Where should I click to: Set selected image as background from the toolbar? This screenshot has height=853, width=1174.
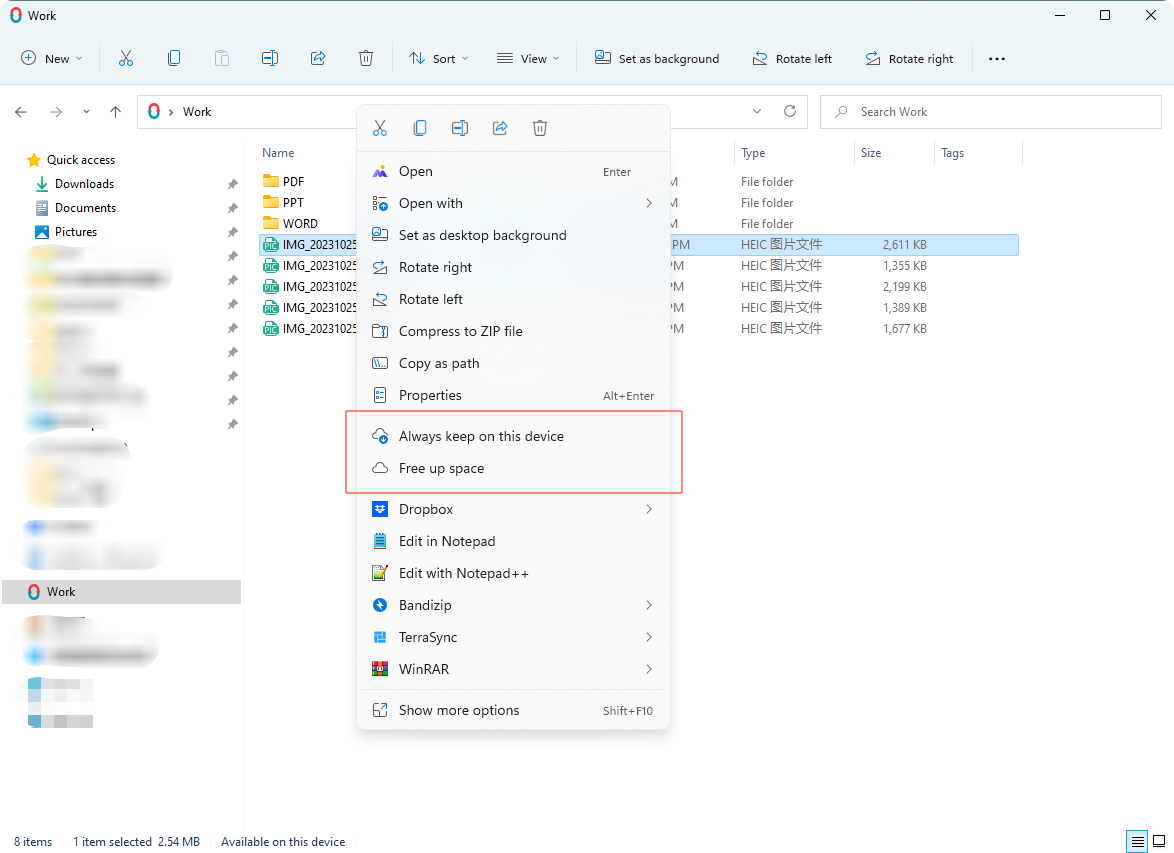click(x=657, y=58)
